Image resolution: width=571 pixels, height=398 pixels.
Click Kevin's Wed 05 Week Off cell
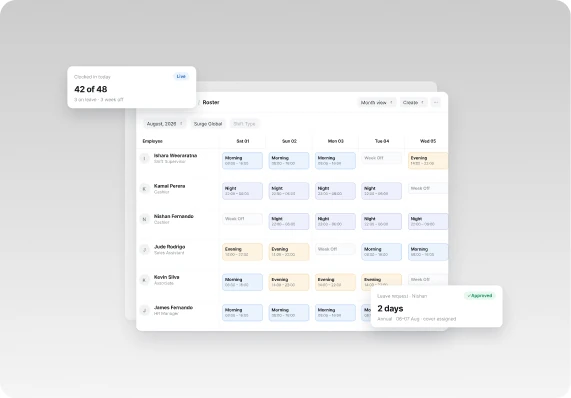point(428,279)
